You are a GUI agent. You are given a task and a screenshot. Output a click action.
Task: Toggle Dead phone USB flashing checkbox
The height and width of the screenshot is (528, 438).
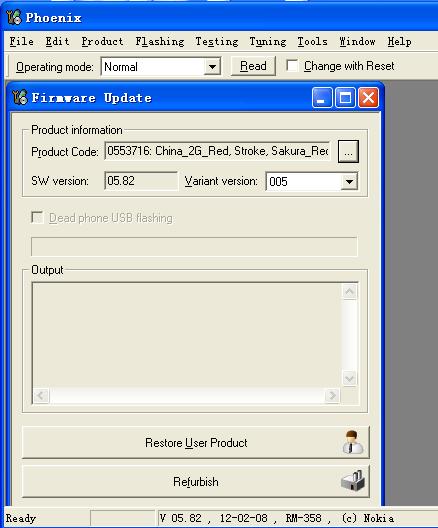coord(37,218)
